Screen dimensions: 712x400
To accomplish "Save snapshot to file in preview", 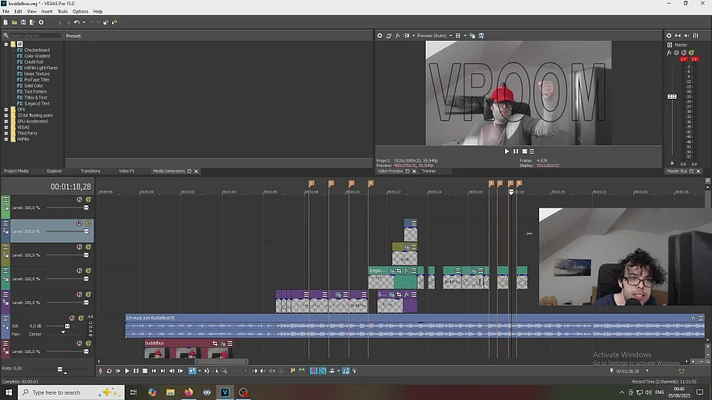I will [481, 35].
